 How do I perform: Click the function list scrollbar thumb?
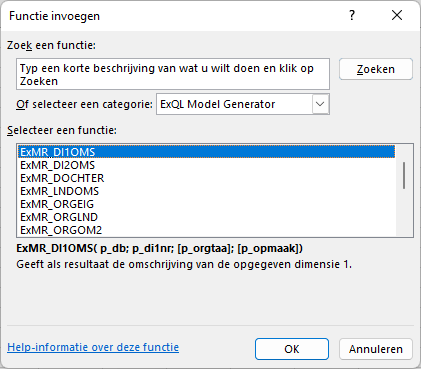[x=404, y=176]
